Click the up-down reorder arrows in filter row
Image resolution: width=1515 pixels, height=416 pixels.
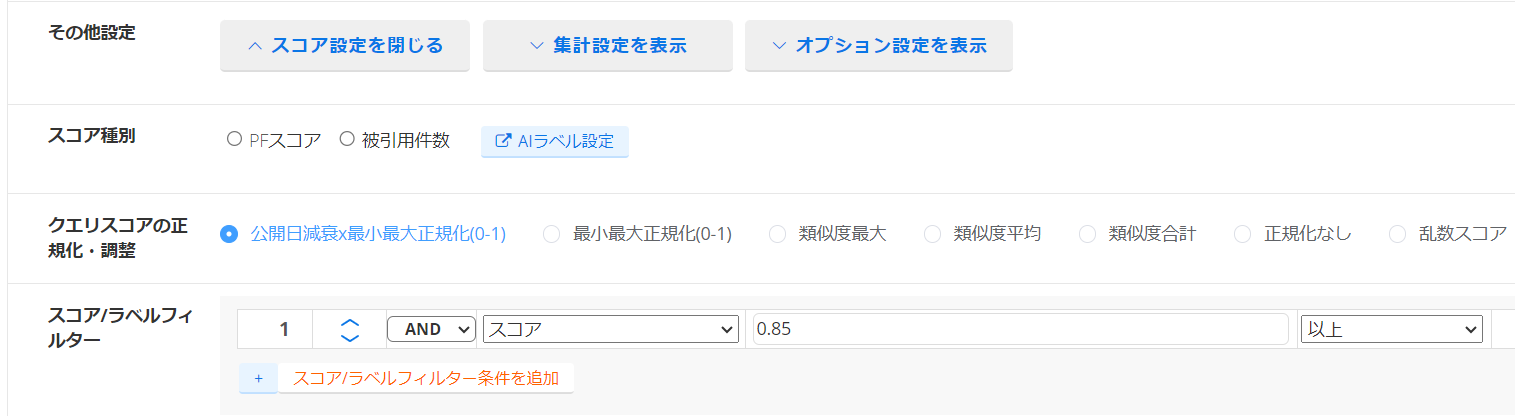[349, 329]
